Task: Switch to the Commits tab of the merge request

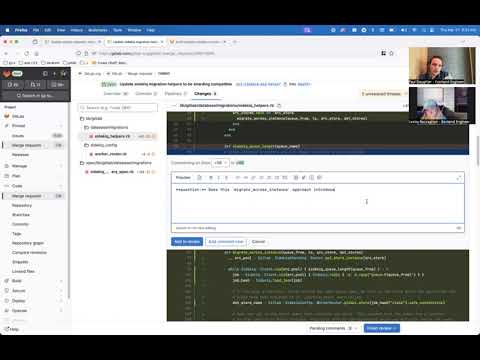Action: [x=146, y=94]
